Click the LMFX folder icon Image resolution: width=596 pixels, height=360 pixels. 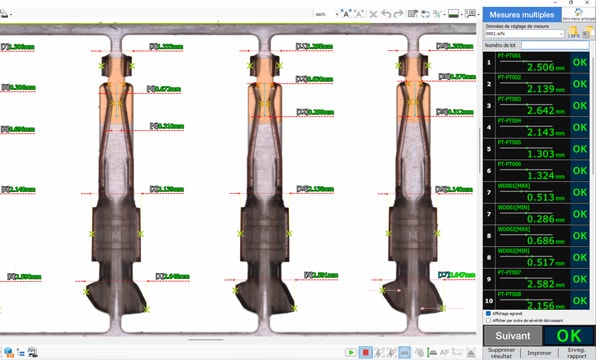574,32
